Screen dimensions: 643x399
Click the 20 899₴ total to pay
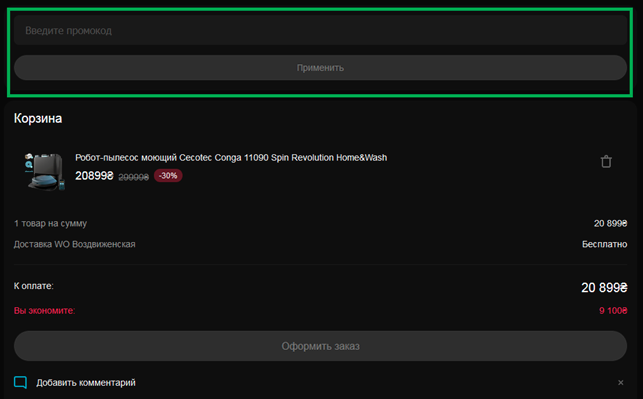[604, 287]
